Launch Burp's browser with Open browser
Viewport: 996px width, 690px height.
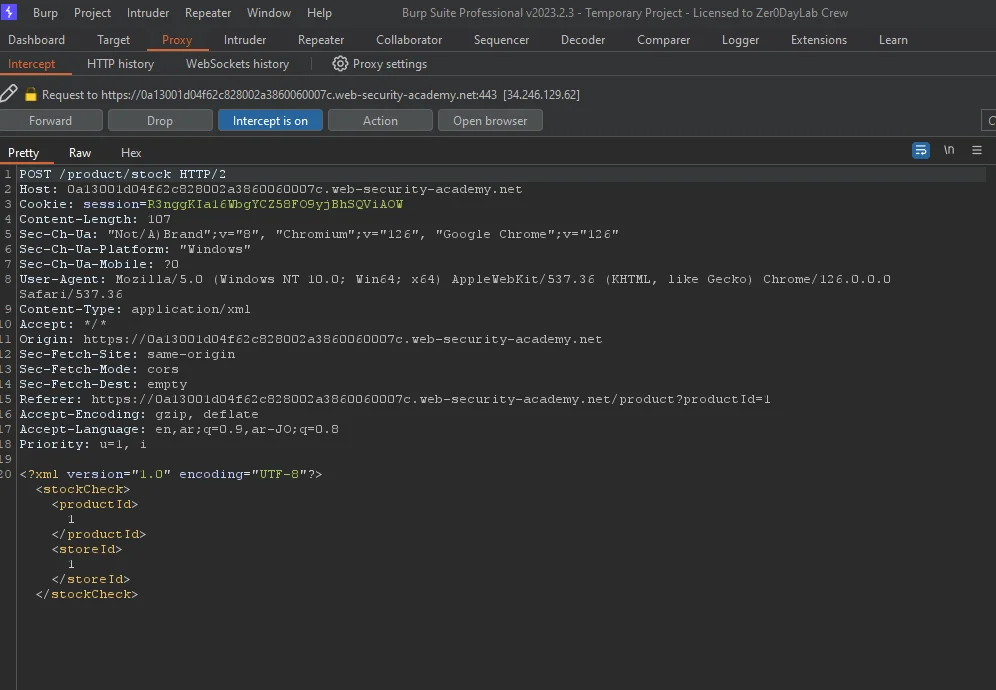click(490, 121)
